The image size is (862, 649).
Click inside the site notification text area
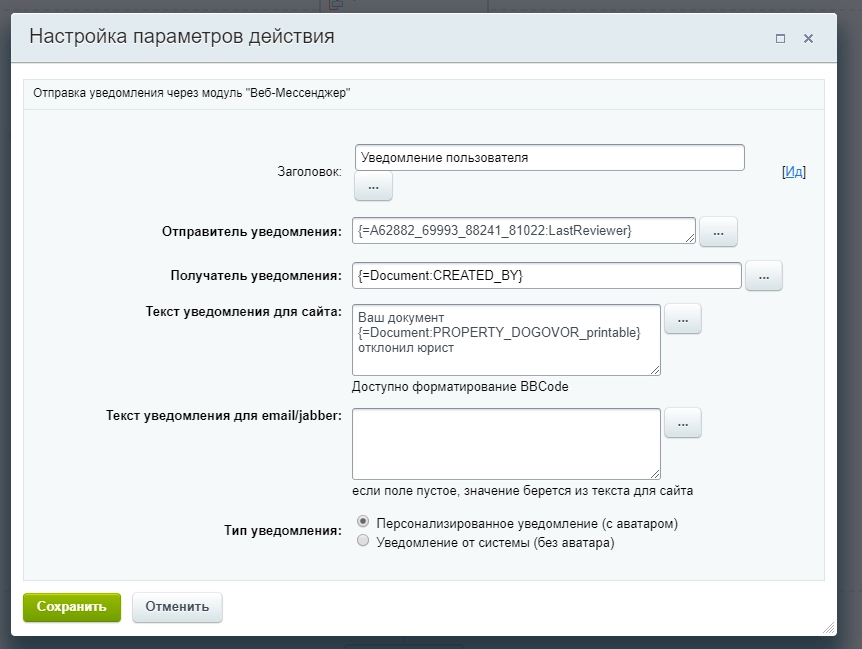(x=505, y=340)
